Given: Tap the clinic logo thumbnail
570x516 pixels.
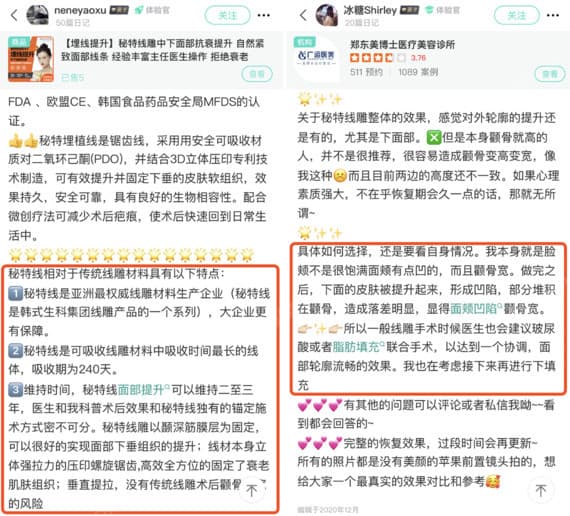Looking at the screenshot, I should 316,58.
